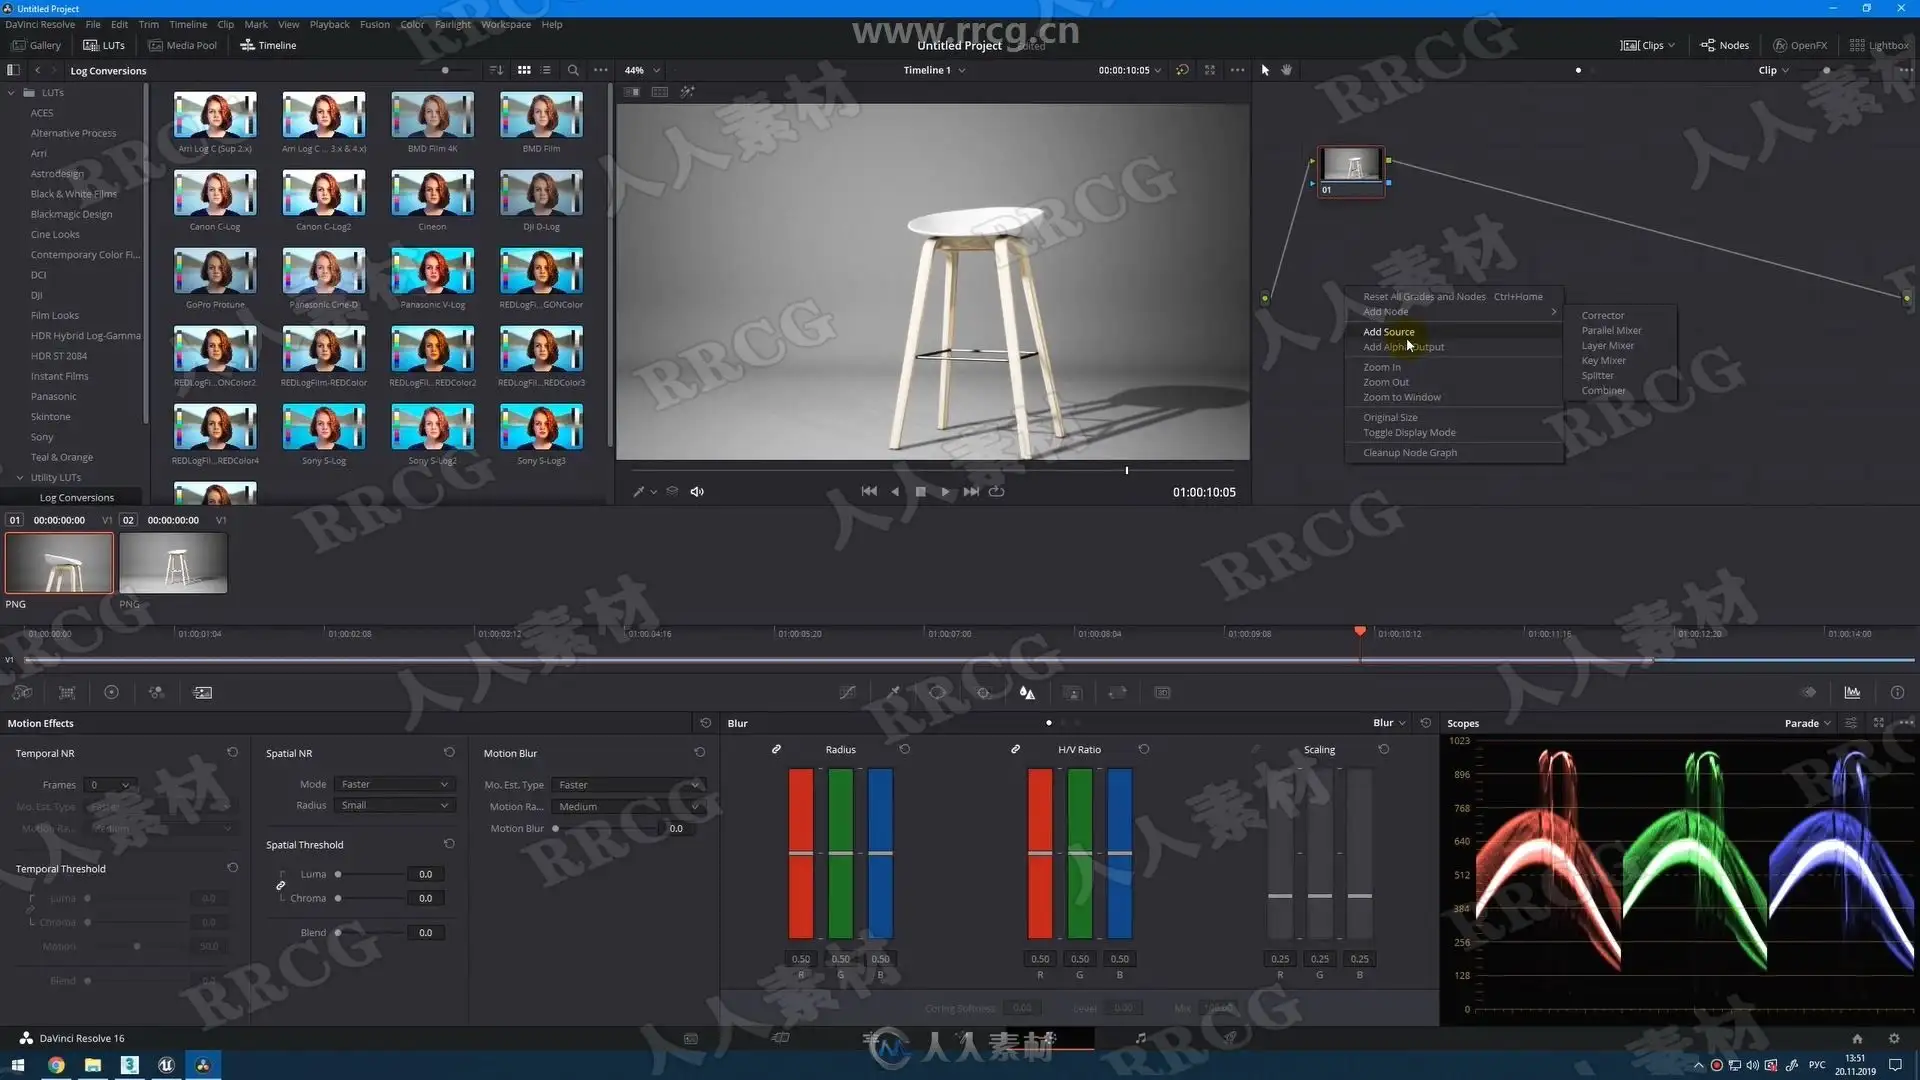Open the Temporal NR Frames dropdown
The width and height of the screenshot is (1920, 1080).
click(109, 785)
